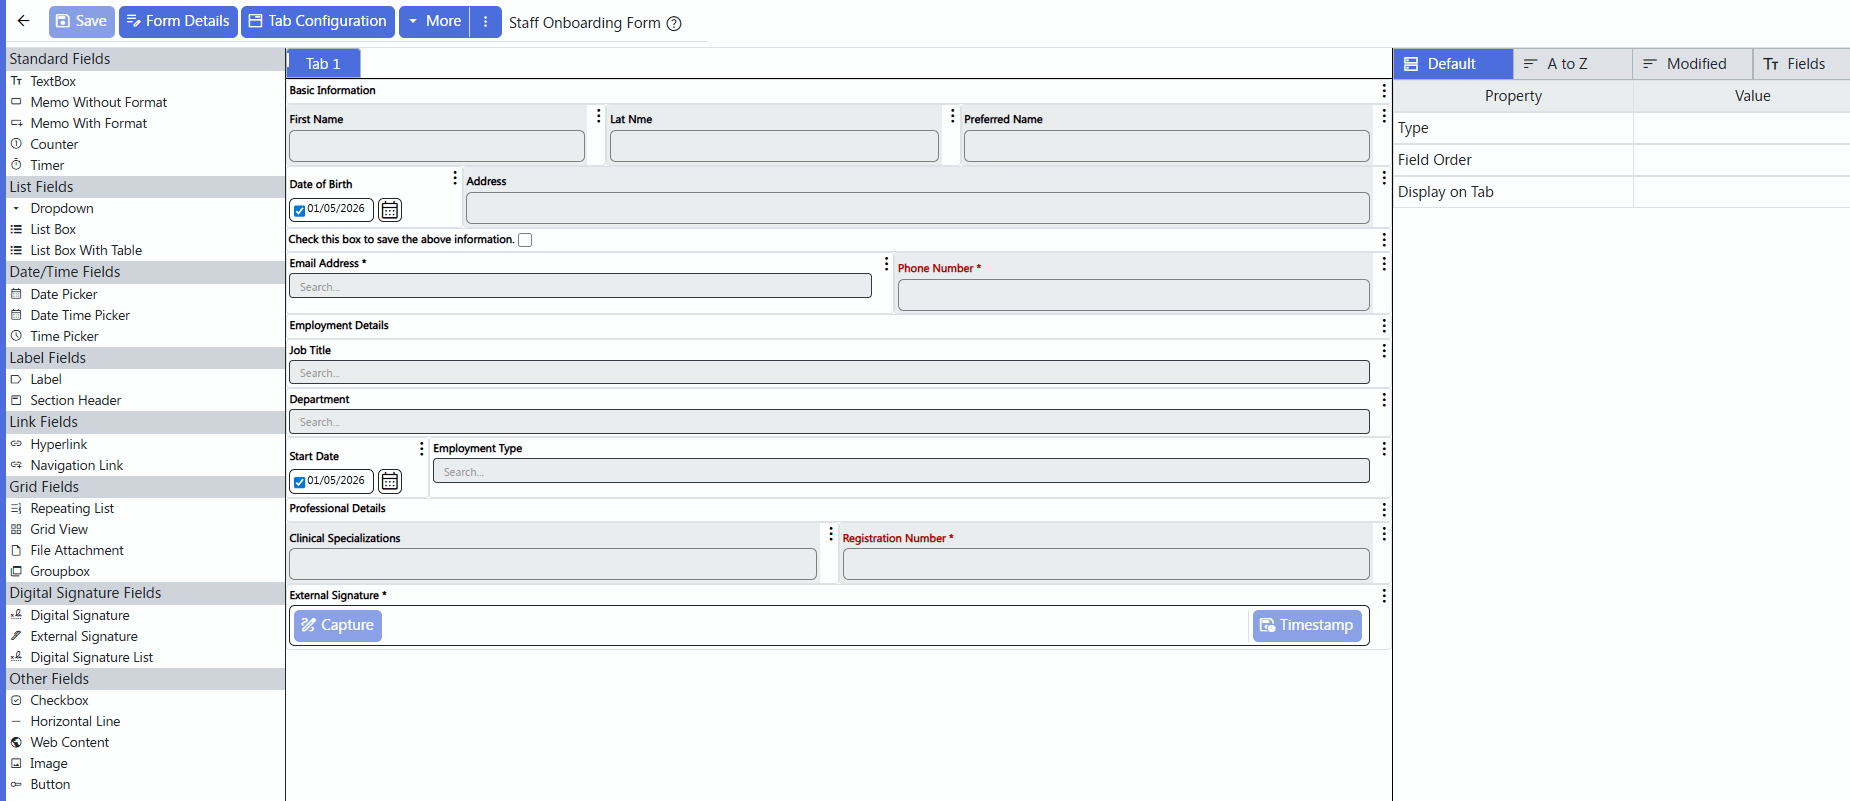The width and height of the screenshot is (1850, 801).
Task: Pick the Hyperlink field type
Action: click(x=59, y=444)
